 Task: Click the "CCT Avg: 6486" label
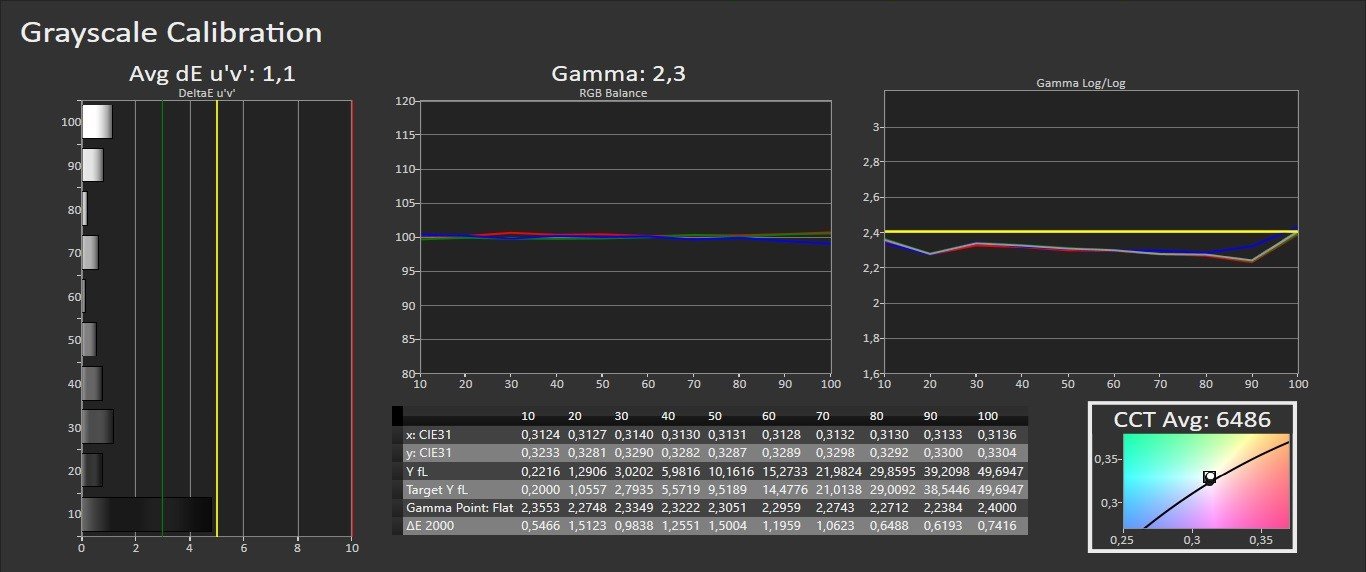click(1192, 420)
